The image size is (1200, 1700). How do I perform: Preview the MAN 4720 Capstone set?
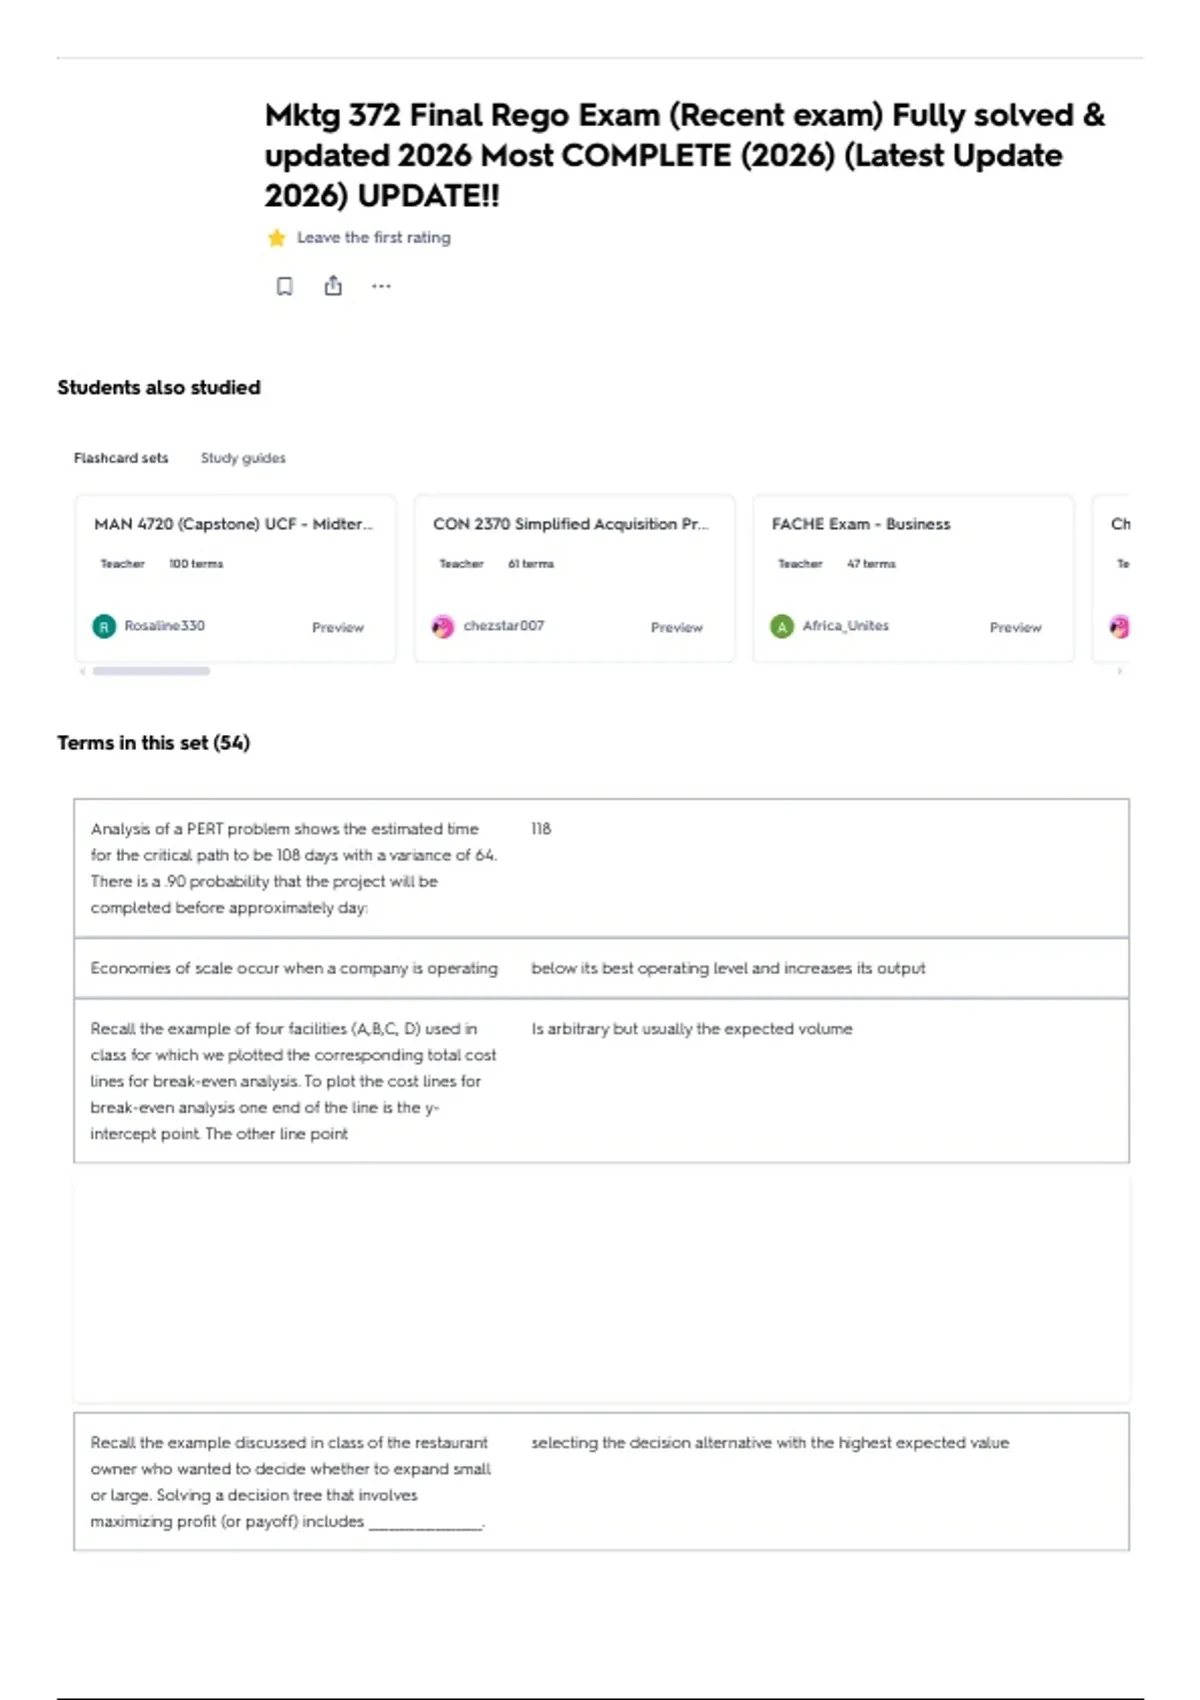coord(338,628)
